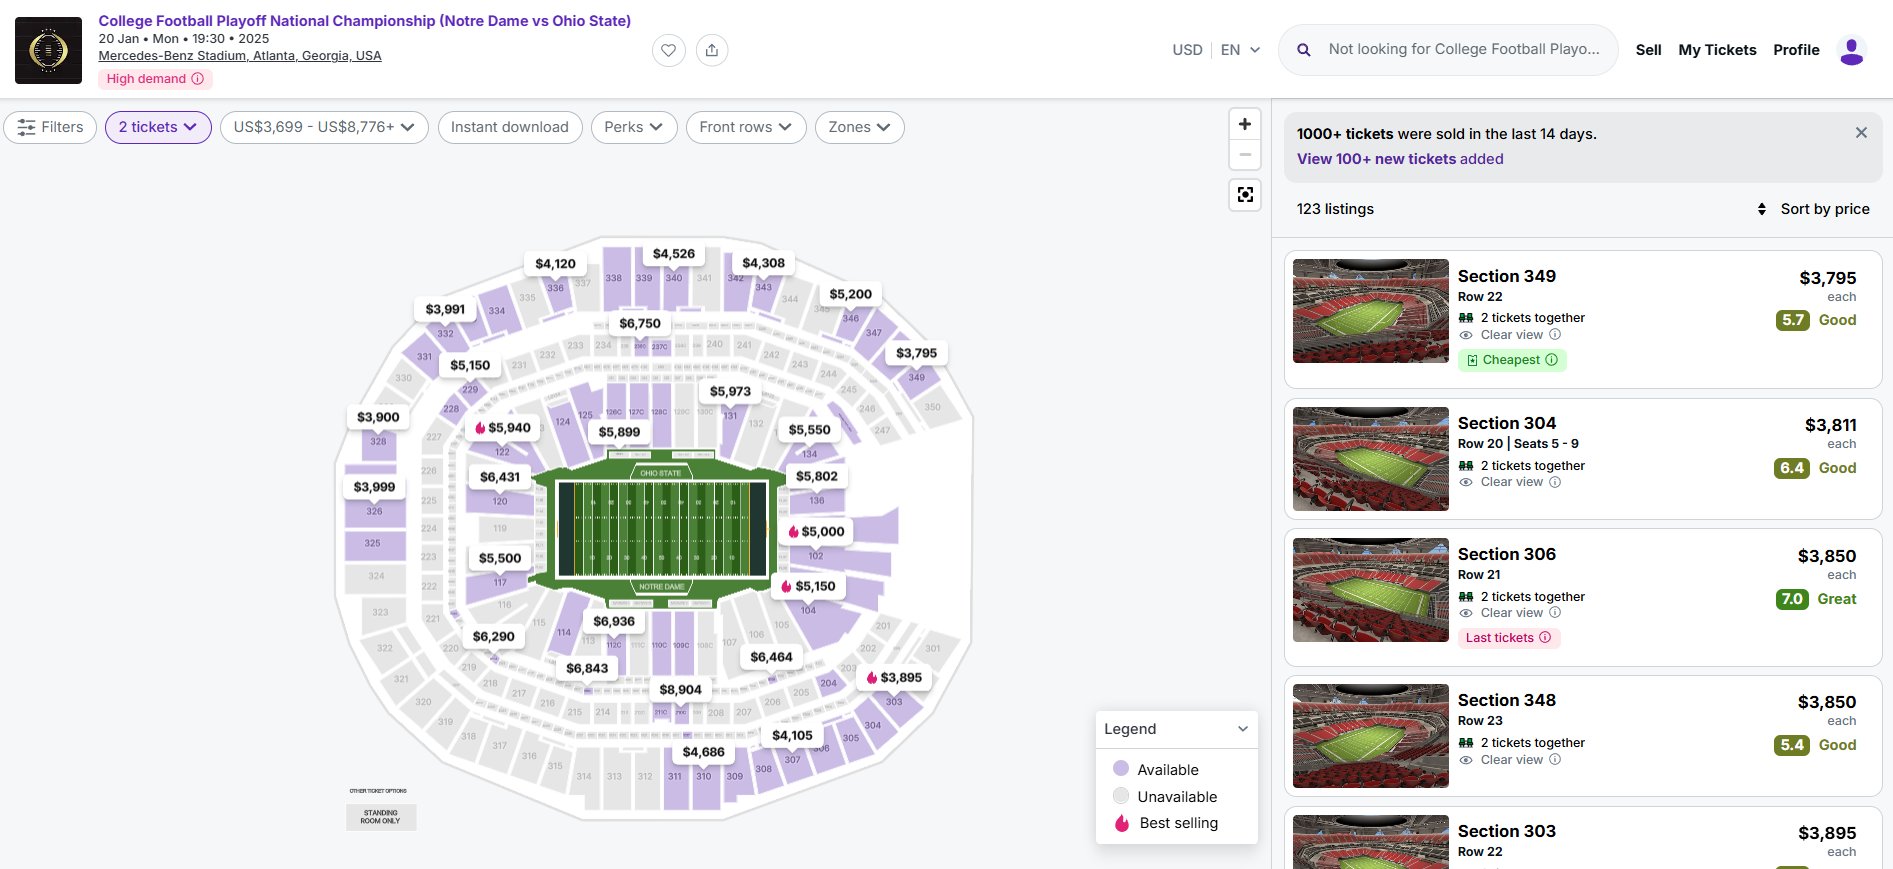
Task: Open the 2 tickets quantity dropdown
Action: [x=158, y=127]
